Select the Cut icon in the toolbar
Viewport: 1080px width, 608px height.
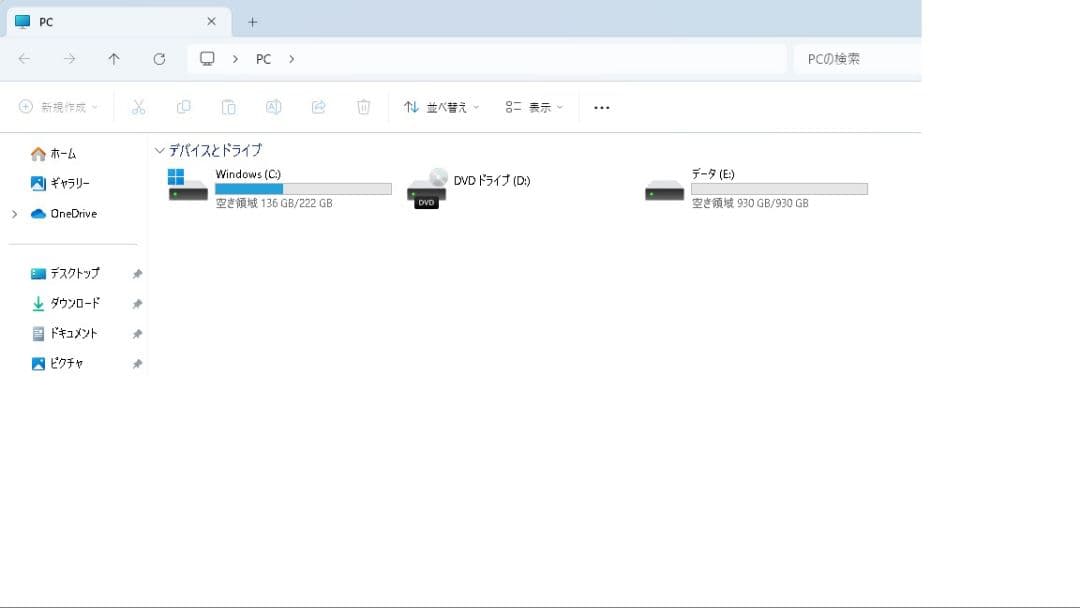pos(139,107)
